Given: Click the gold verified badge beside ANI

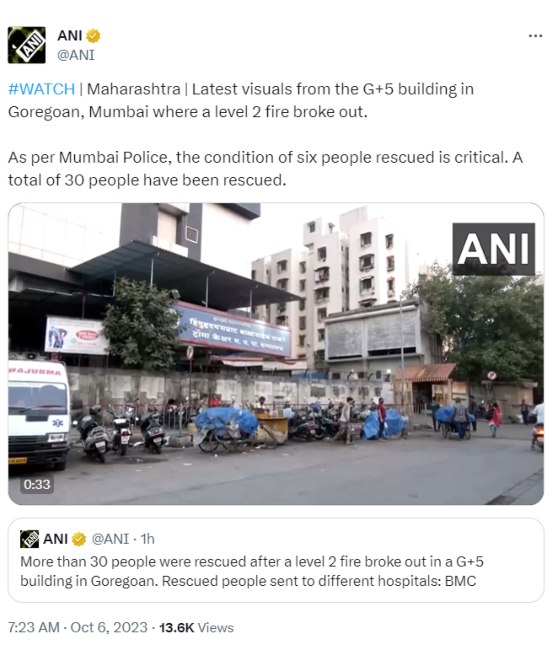Looking at the screenshot, I should pos(93,36).
